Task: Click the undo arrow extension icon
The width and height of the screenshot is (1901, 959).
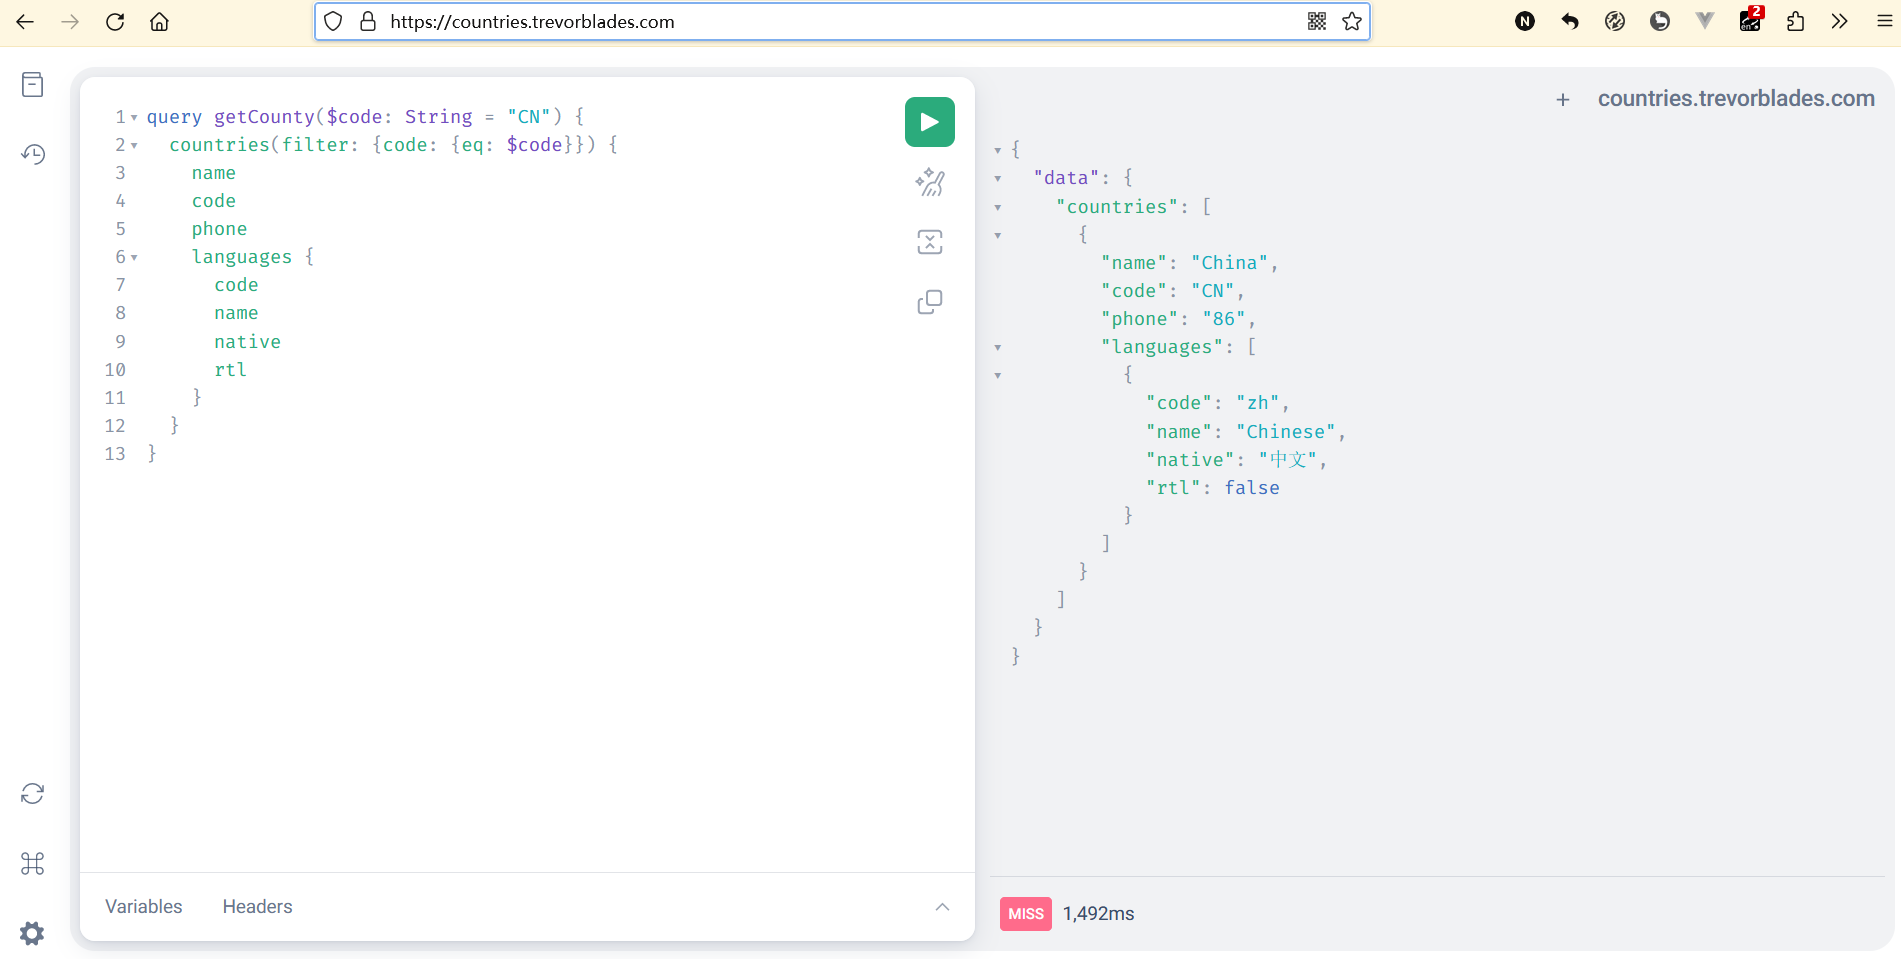Action: [x=1570, y=21]
